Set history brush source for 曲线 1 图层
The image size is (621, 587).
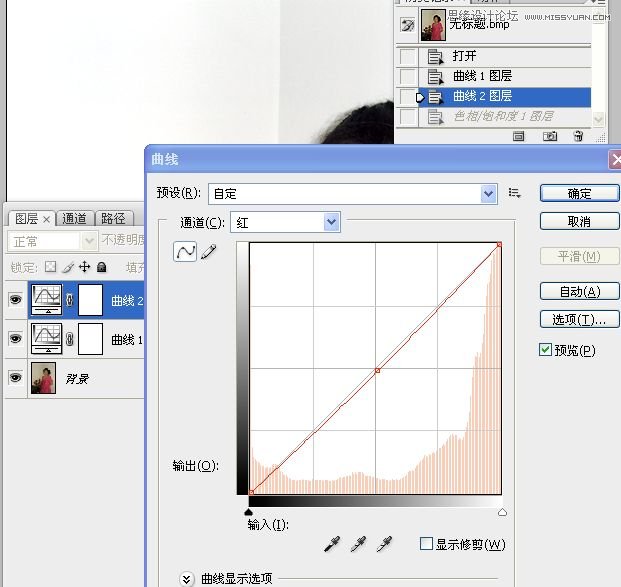(x=408, y=76)
